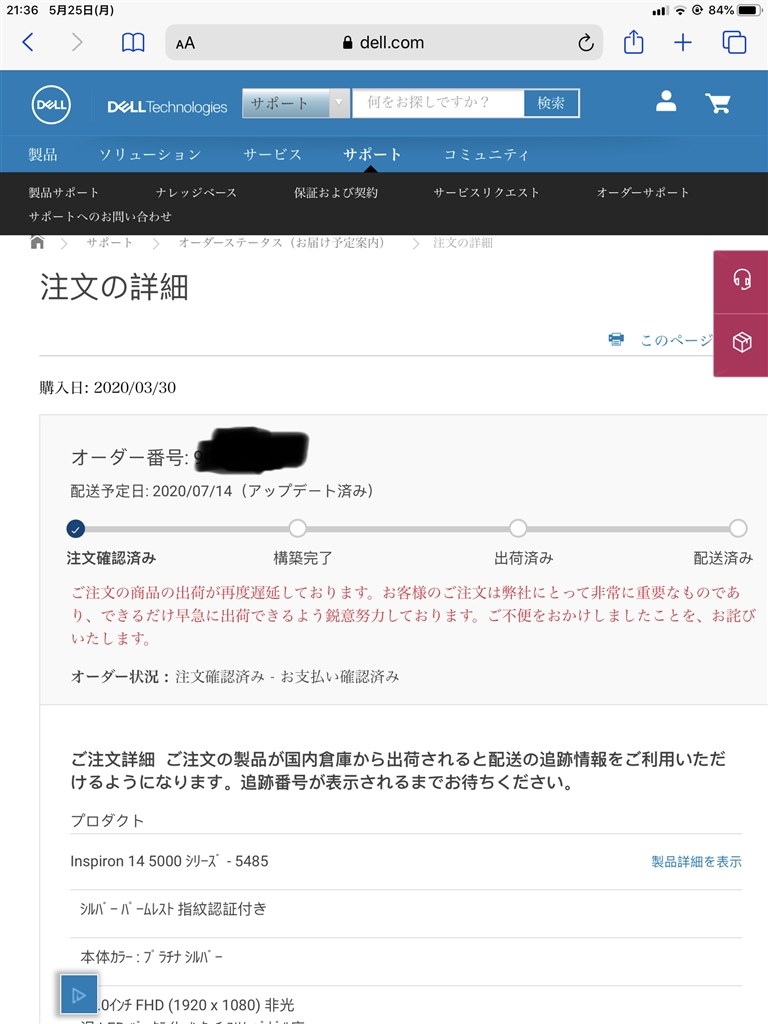
Task: Tap the Safari back arrow
Action: pyautogui.click(x=27, y=42)
